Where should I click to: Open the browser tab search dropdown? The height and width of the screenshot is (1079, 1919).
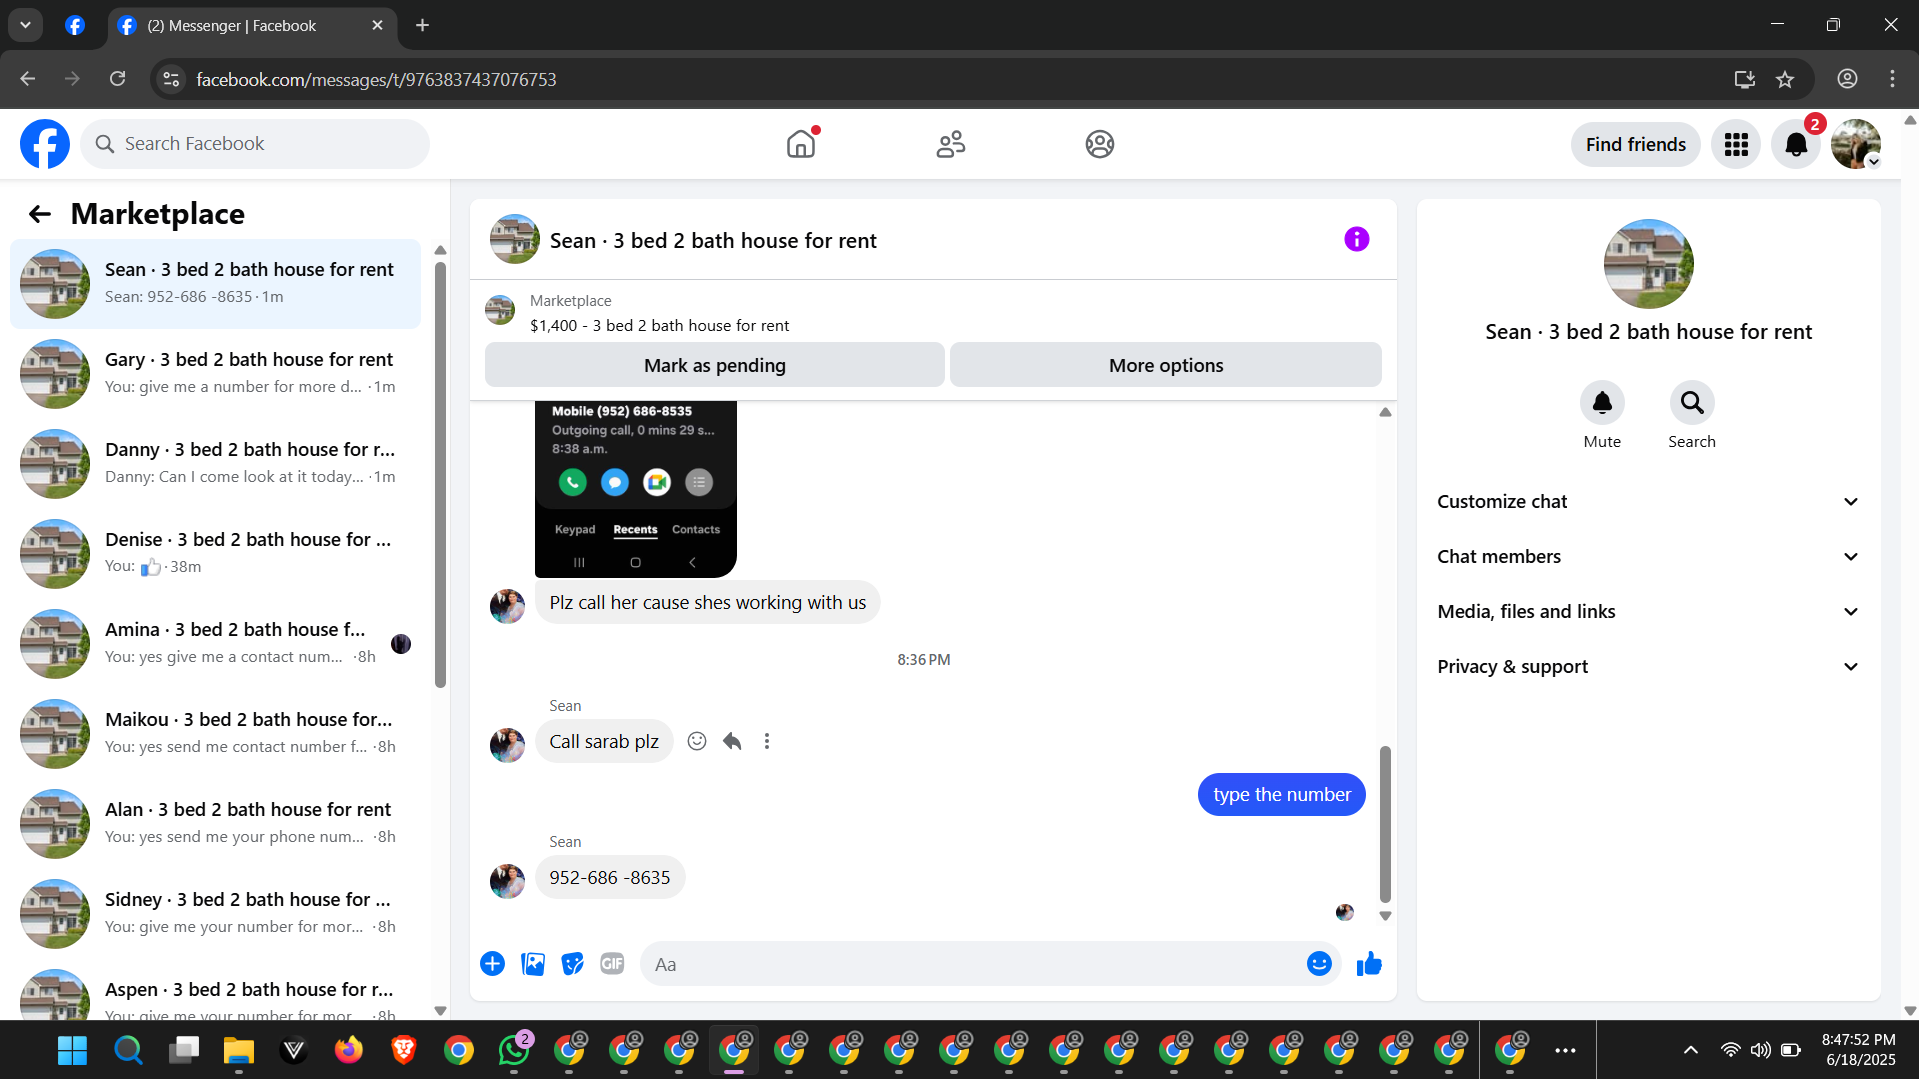pos(25,25)
